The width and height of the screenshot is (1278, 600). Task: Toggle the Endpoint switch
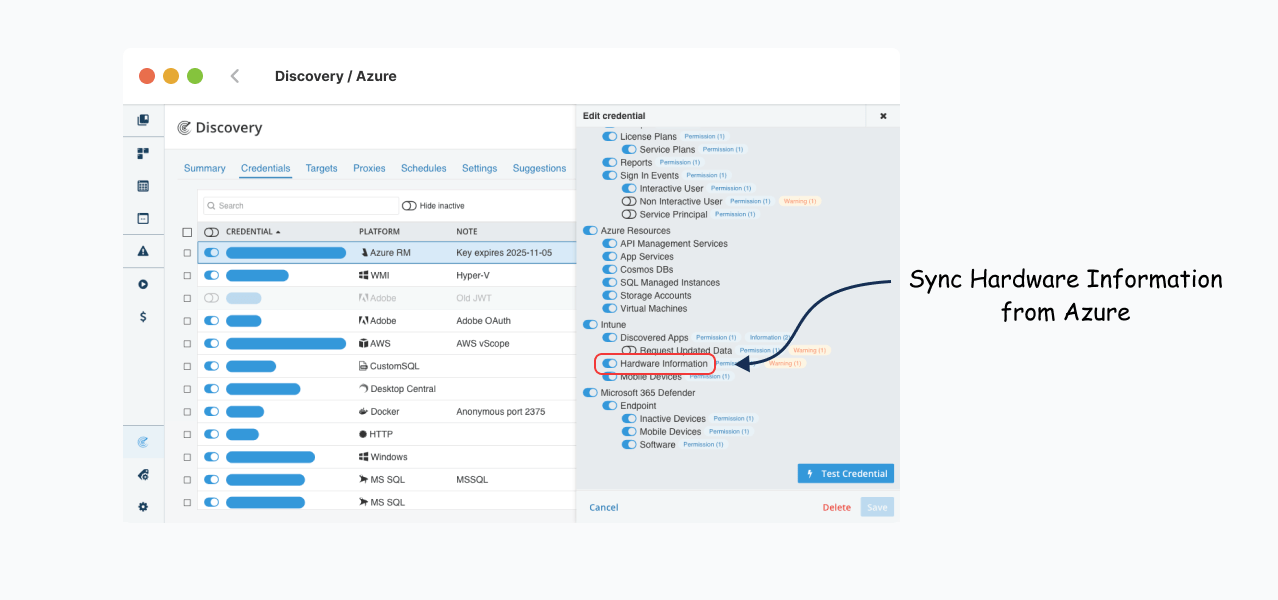[x=610, y=406]
